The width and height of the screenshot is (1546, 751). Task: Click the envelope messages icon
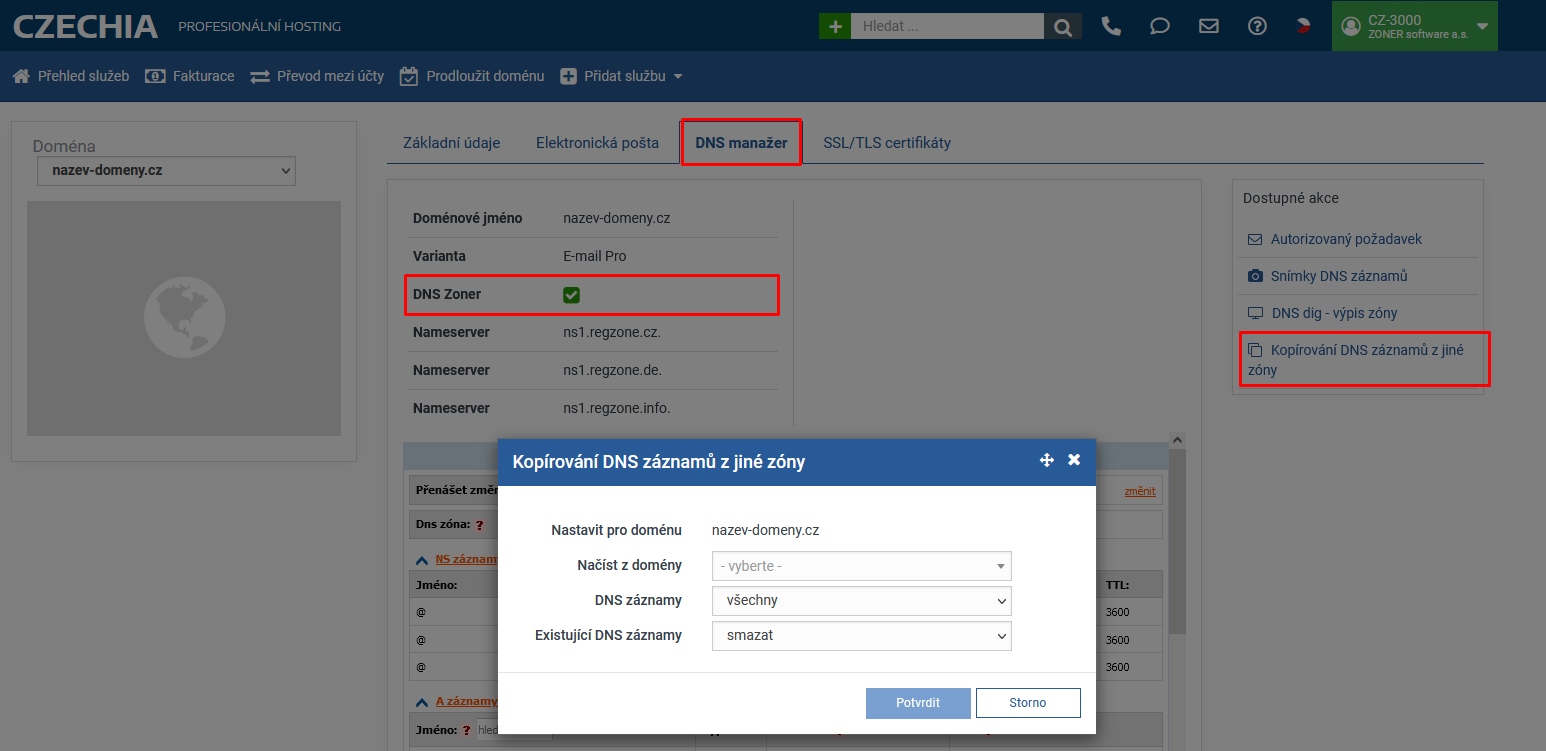pos(1209,26)
